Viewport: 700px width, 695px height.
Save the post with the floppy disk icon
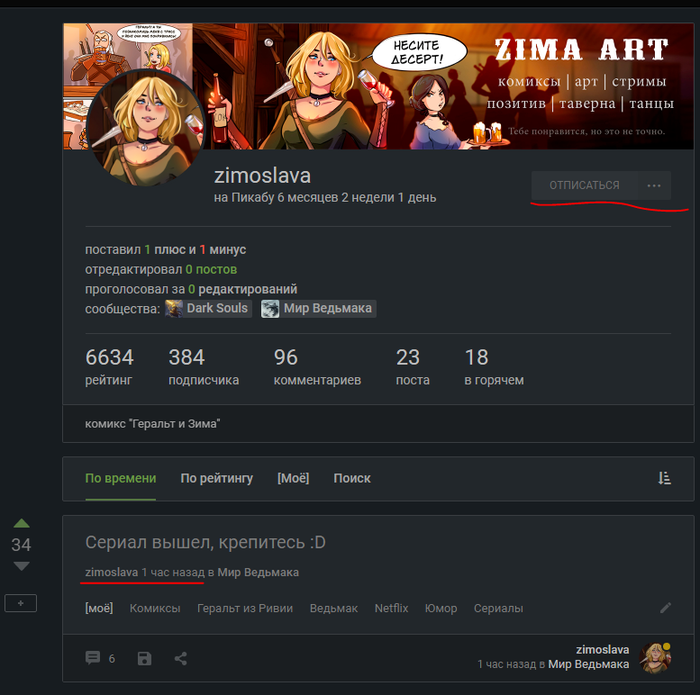pyautogui.click(x=145, y=658)
